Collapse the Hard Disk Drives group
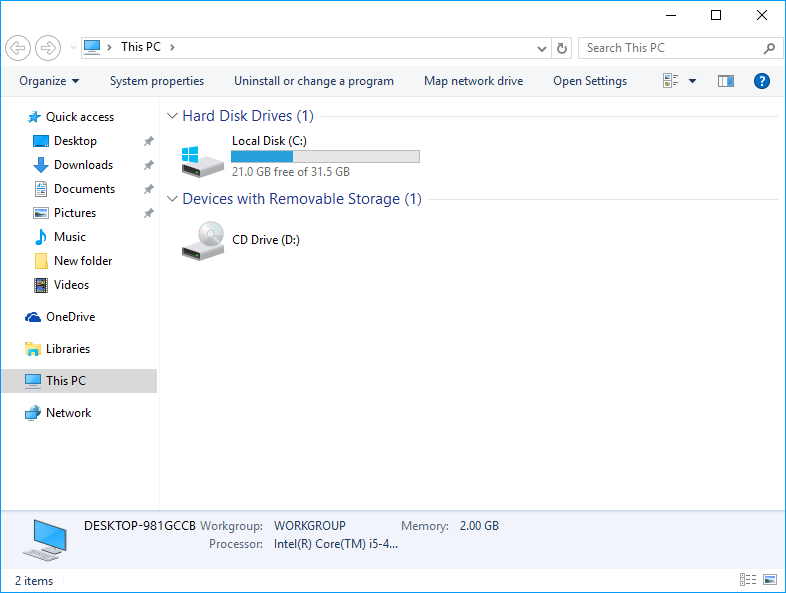Image resolution: width=786 pixels, height=593 pixels. (172, 116)
